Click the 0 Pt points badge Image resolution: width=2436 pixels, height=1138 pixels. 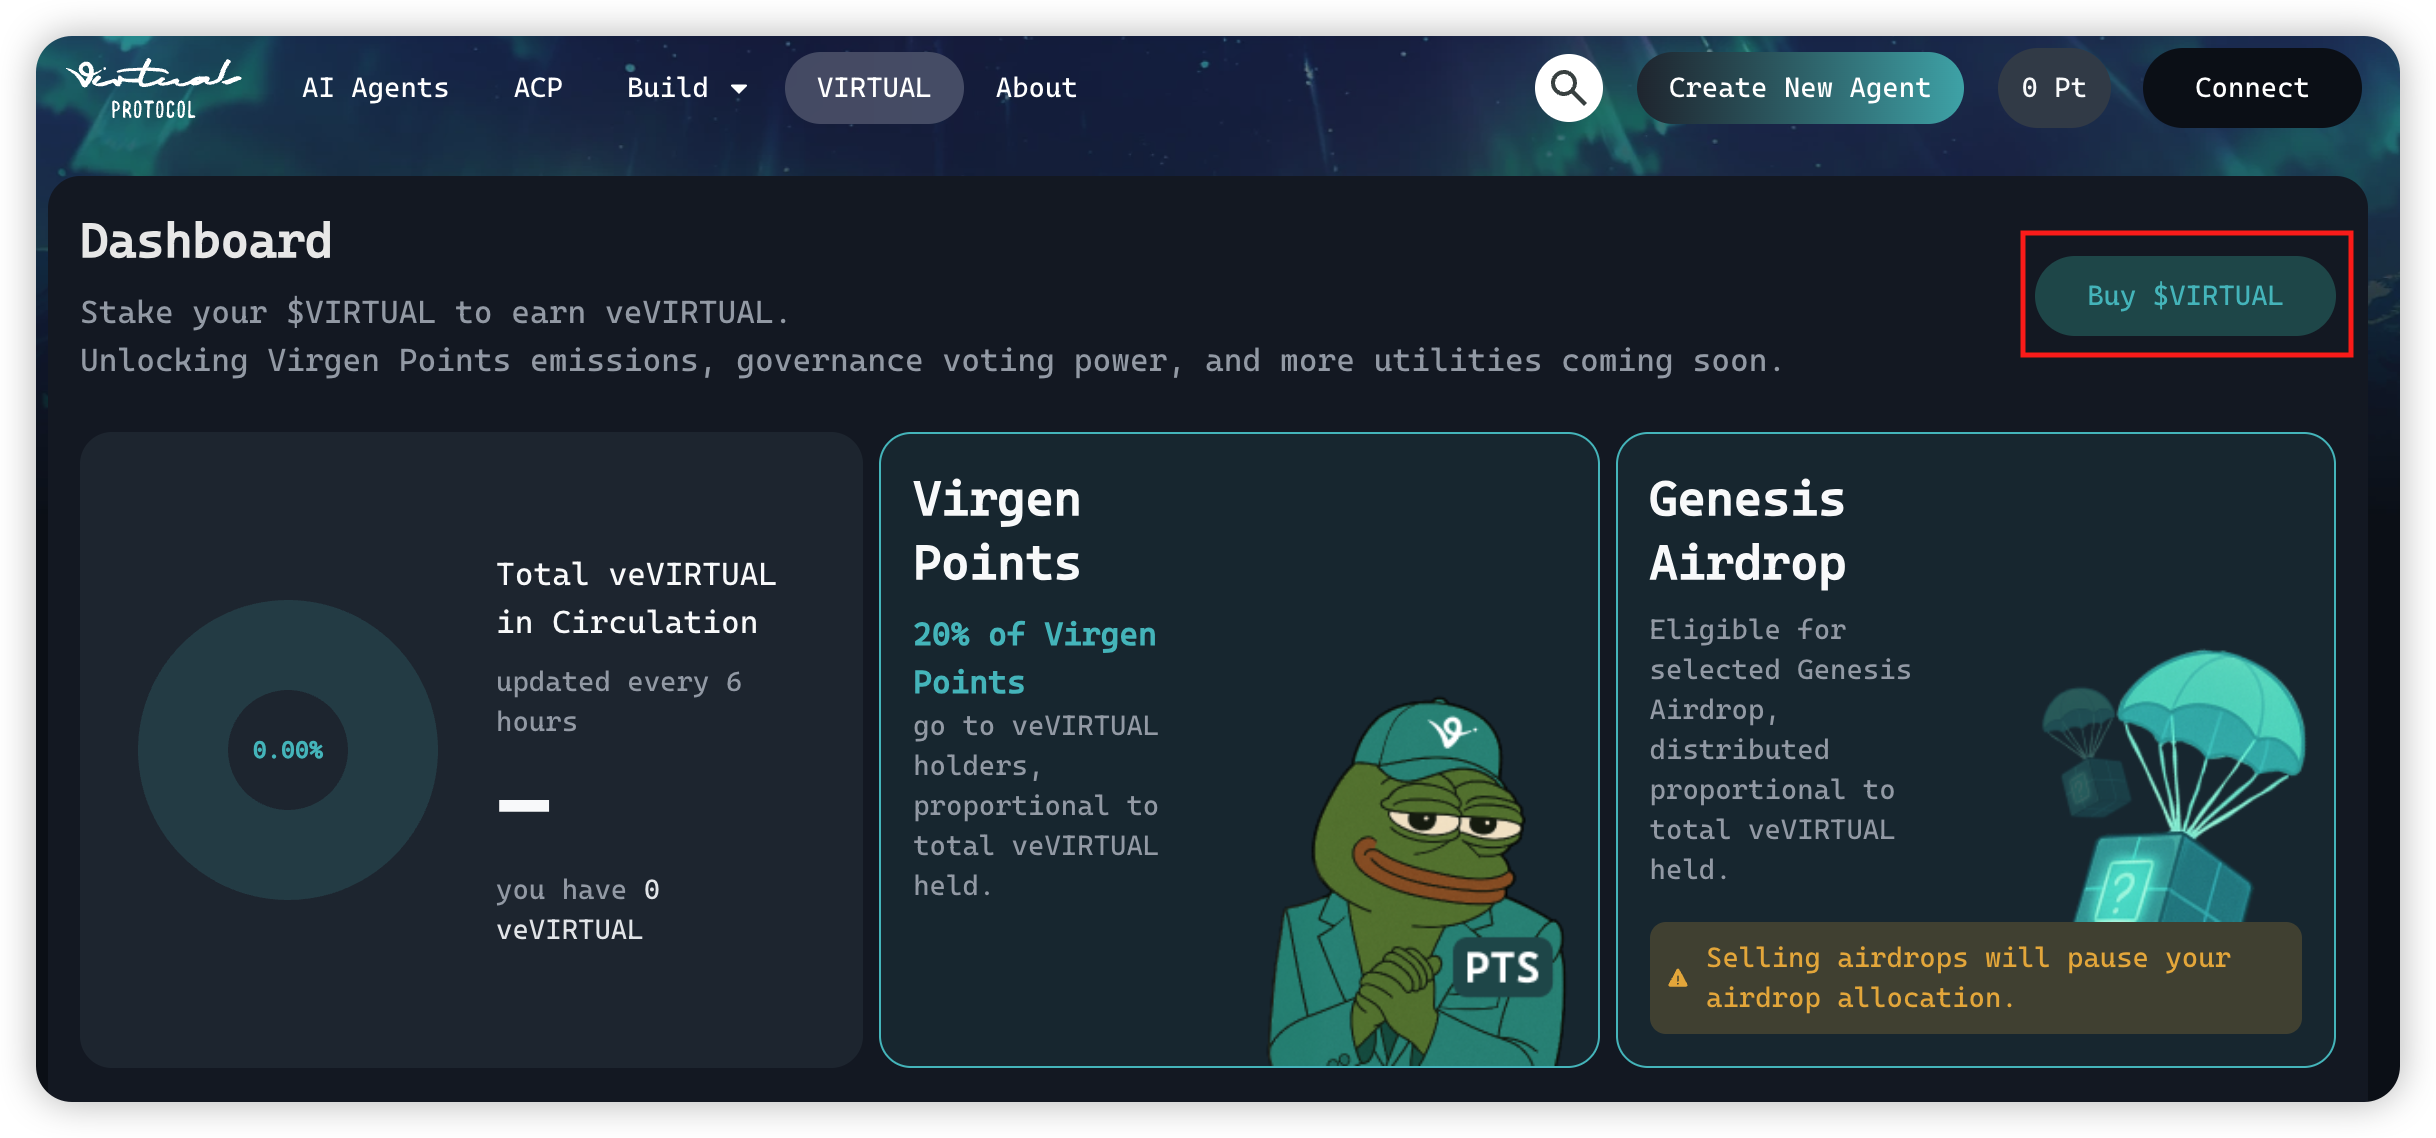(x=2054, y=88)
